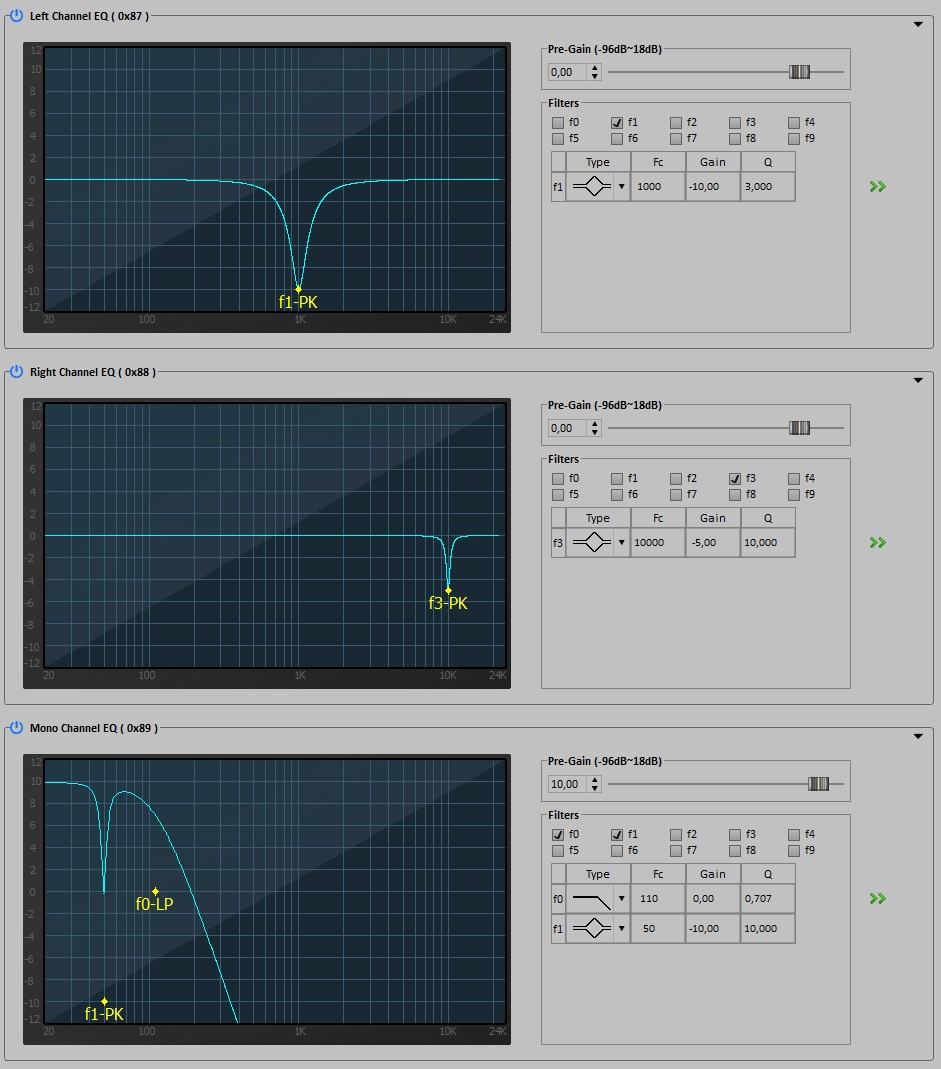Click Gain value -10,00 in Mono Channel f1
Screen dimensions: 941x1069
[x=713, y=929]
